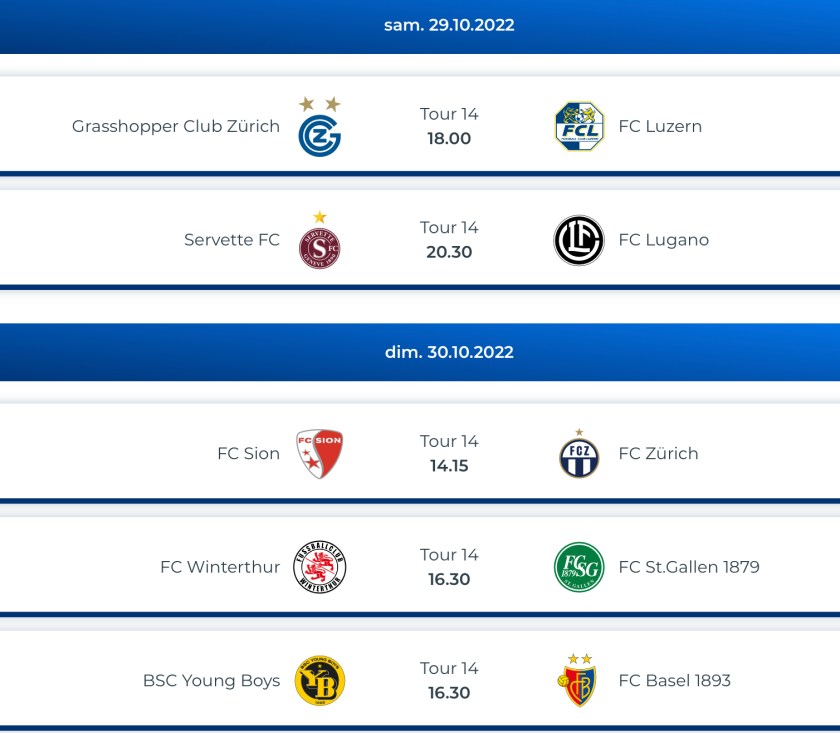Open the Servette FC crest
This screenshot has width=840, height=733.
(x=320, y=245)
